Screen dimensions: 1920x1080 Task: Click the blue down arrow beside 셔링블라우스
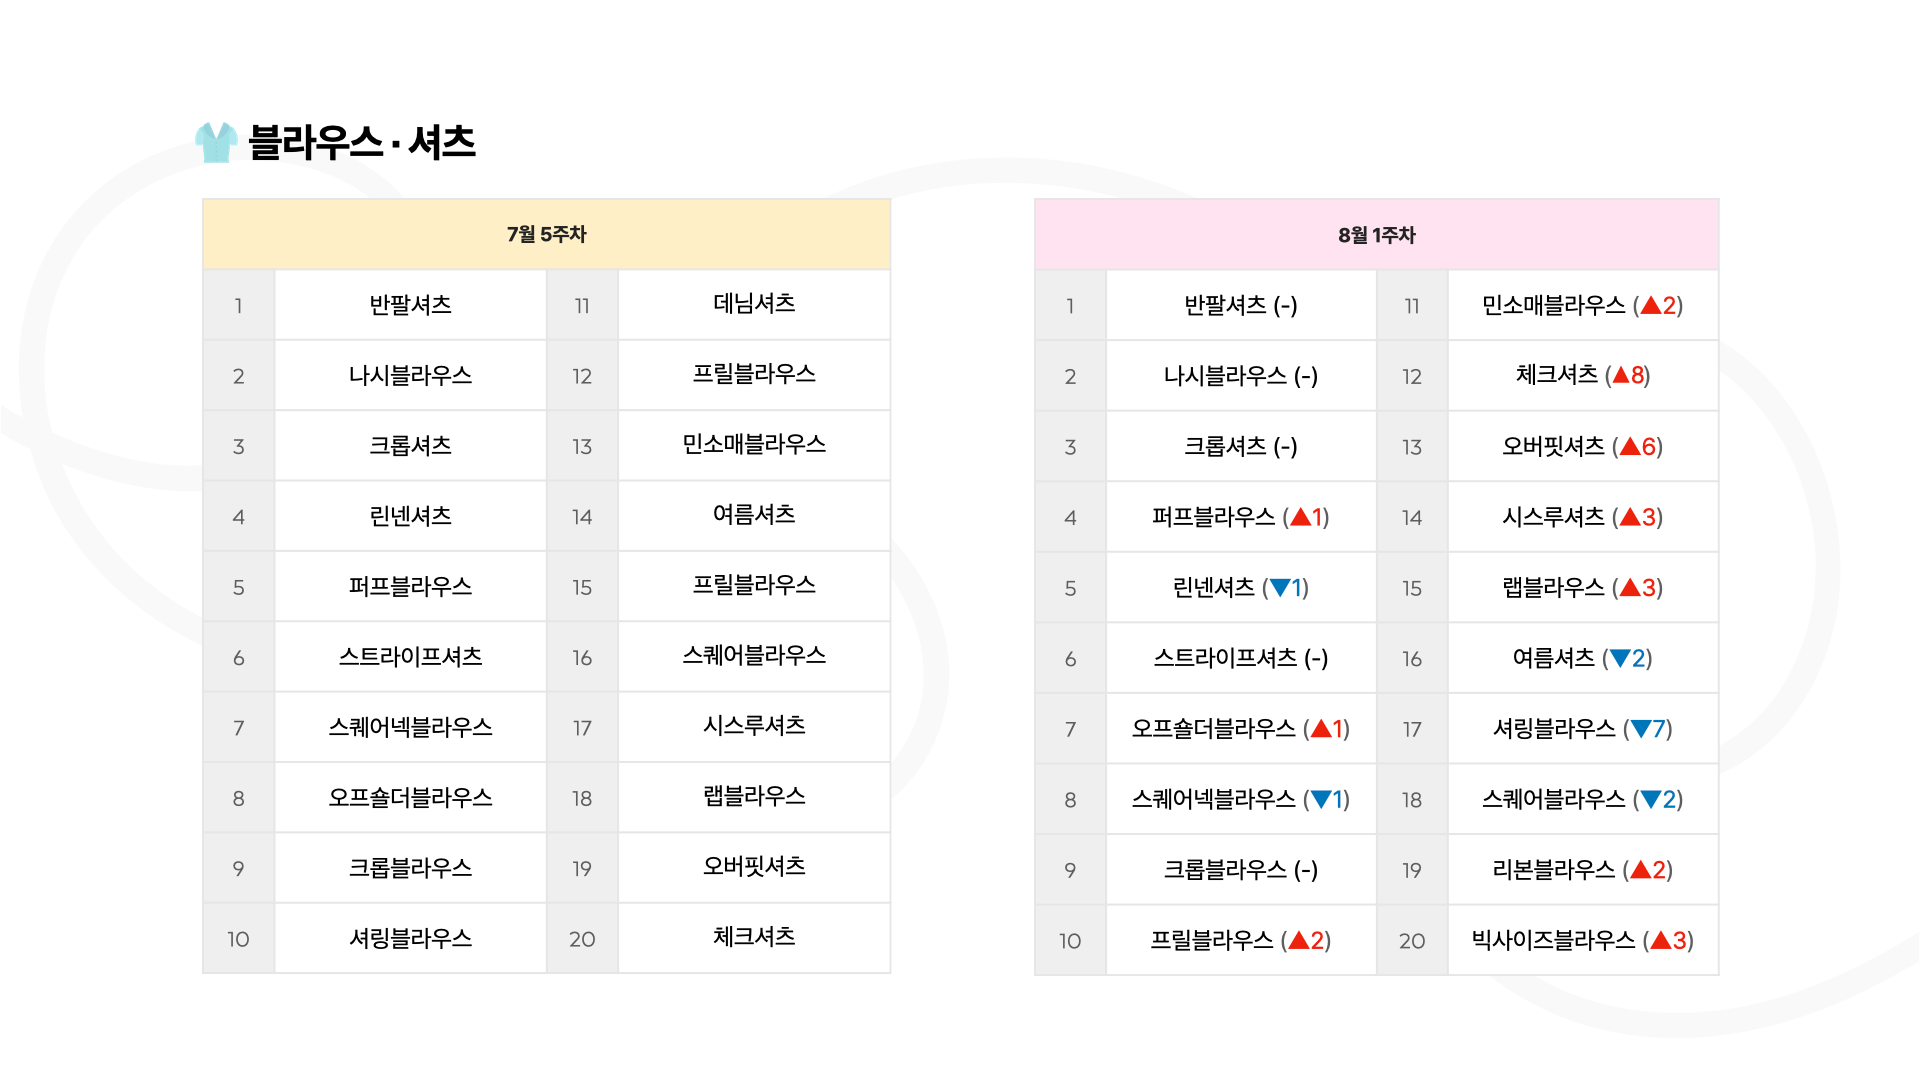(1641, 729)
